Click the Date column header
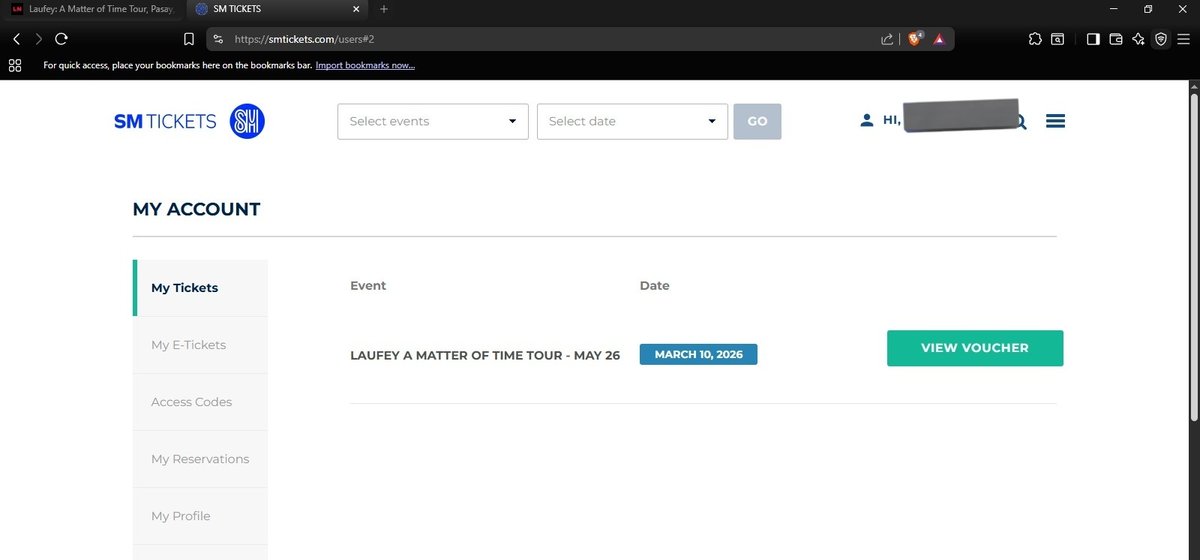 pyautogui.click(x=655, y=285)
